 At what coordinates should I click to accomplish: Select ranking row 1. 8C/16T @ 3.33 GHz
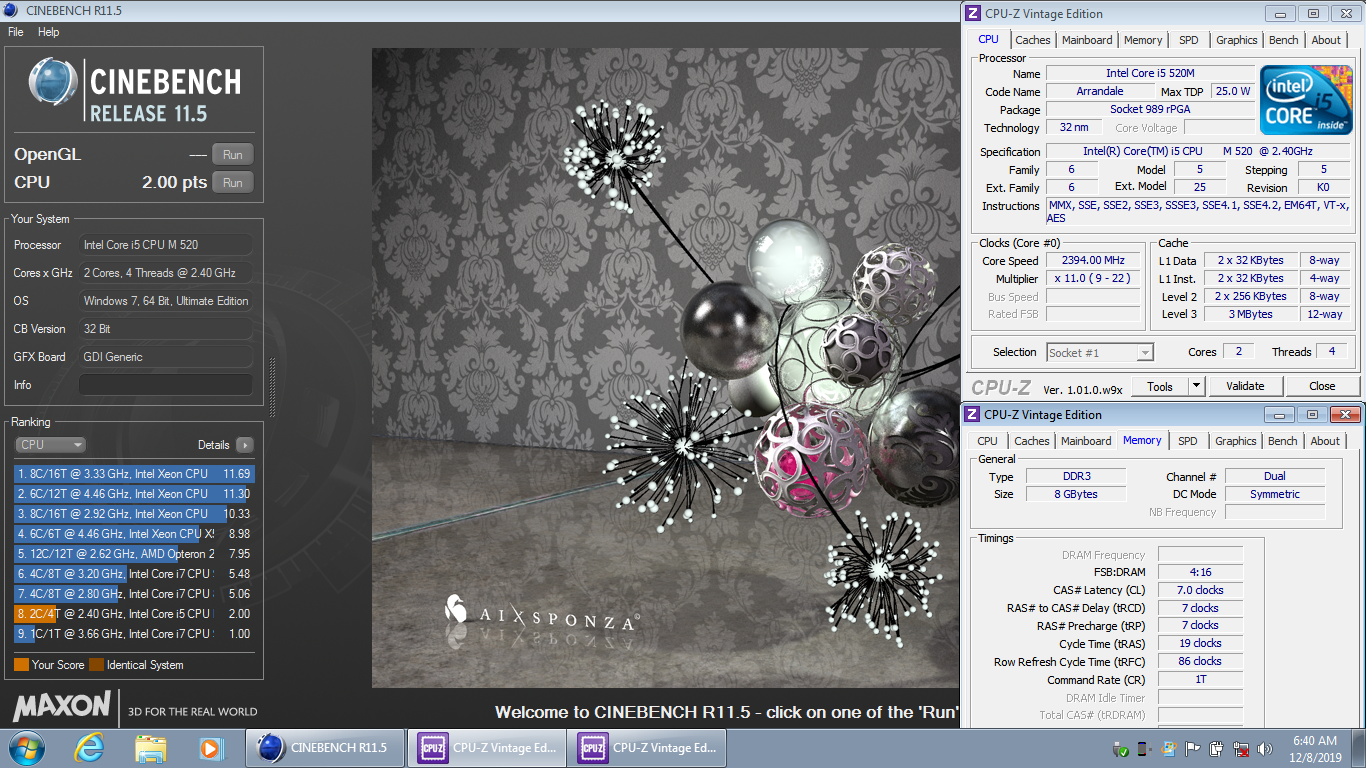point(134,474)
